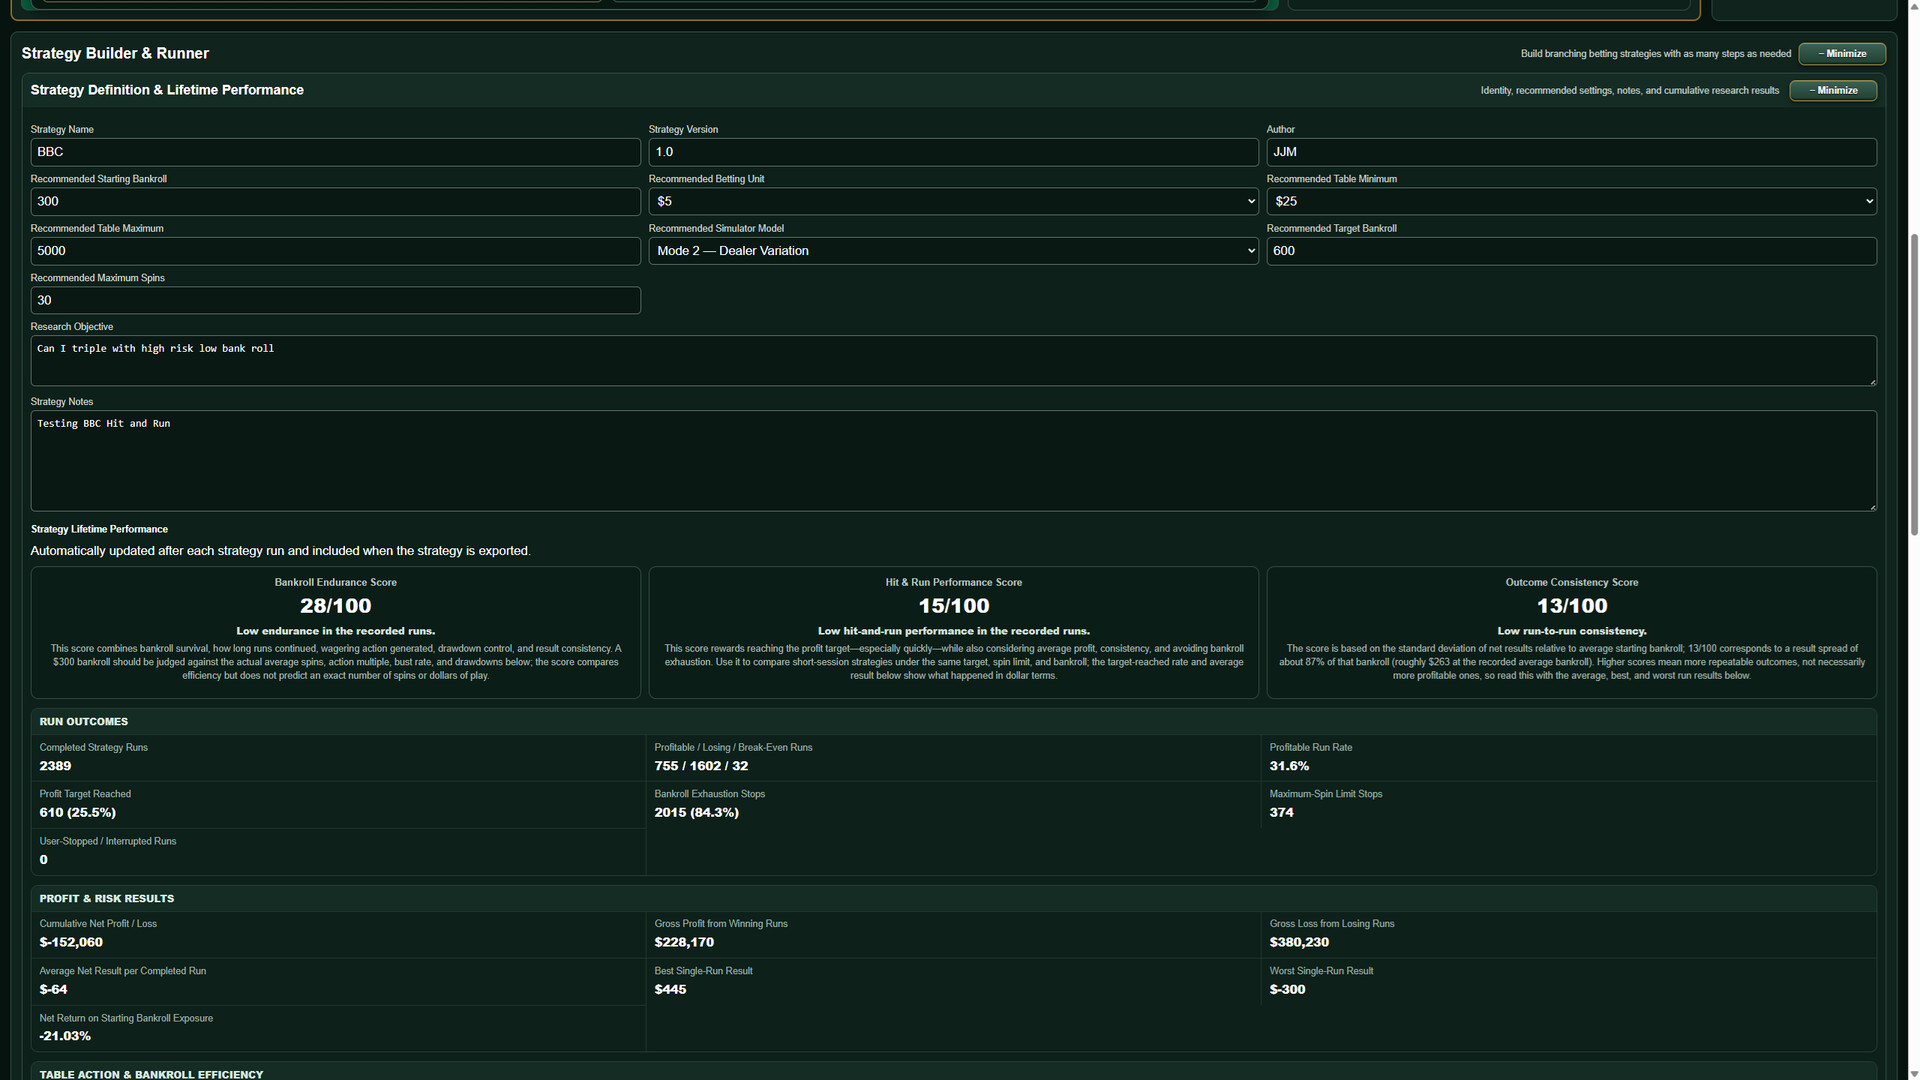Click Gross Loss from Losing Runs $380,230
1920x1080 pixels.
(1299, 943)
